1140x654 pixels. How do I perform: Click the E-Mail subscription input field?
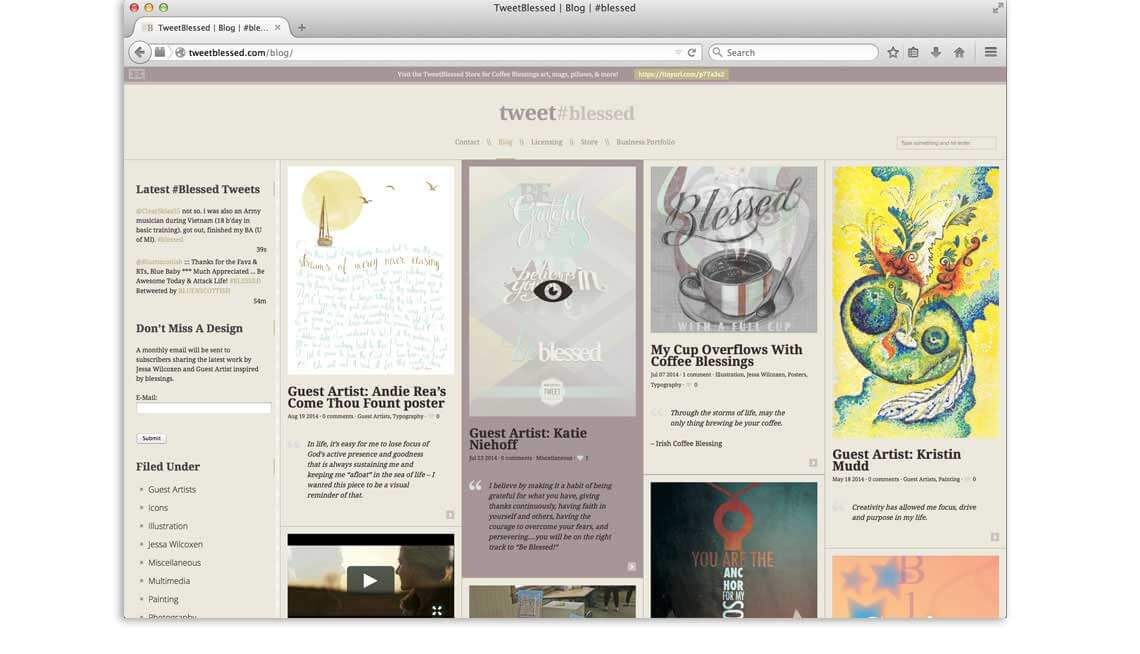pos(204,408)
